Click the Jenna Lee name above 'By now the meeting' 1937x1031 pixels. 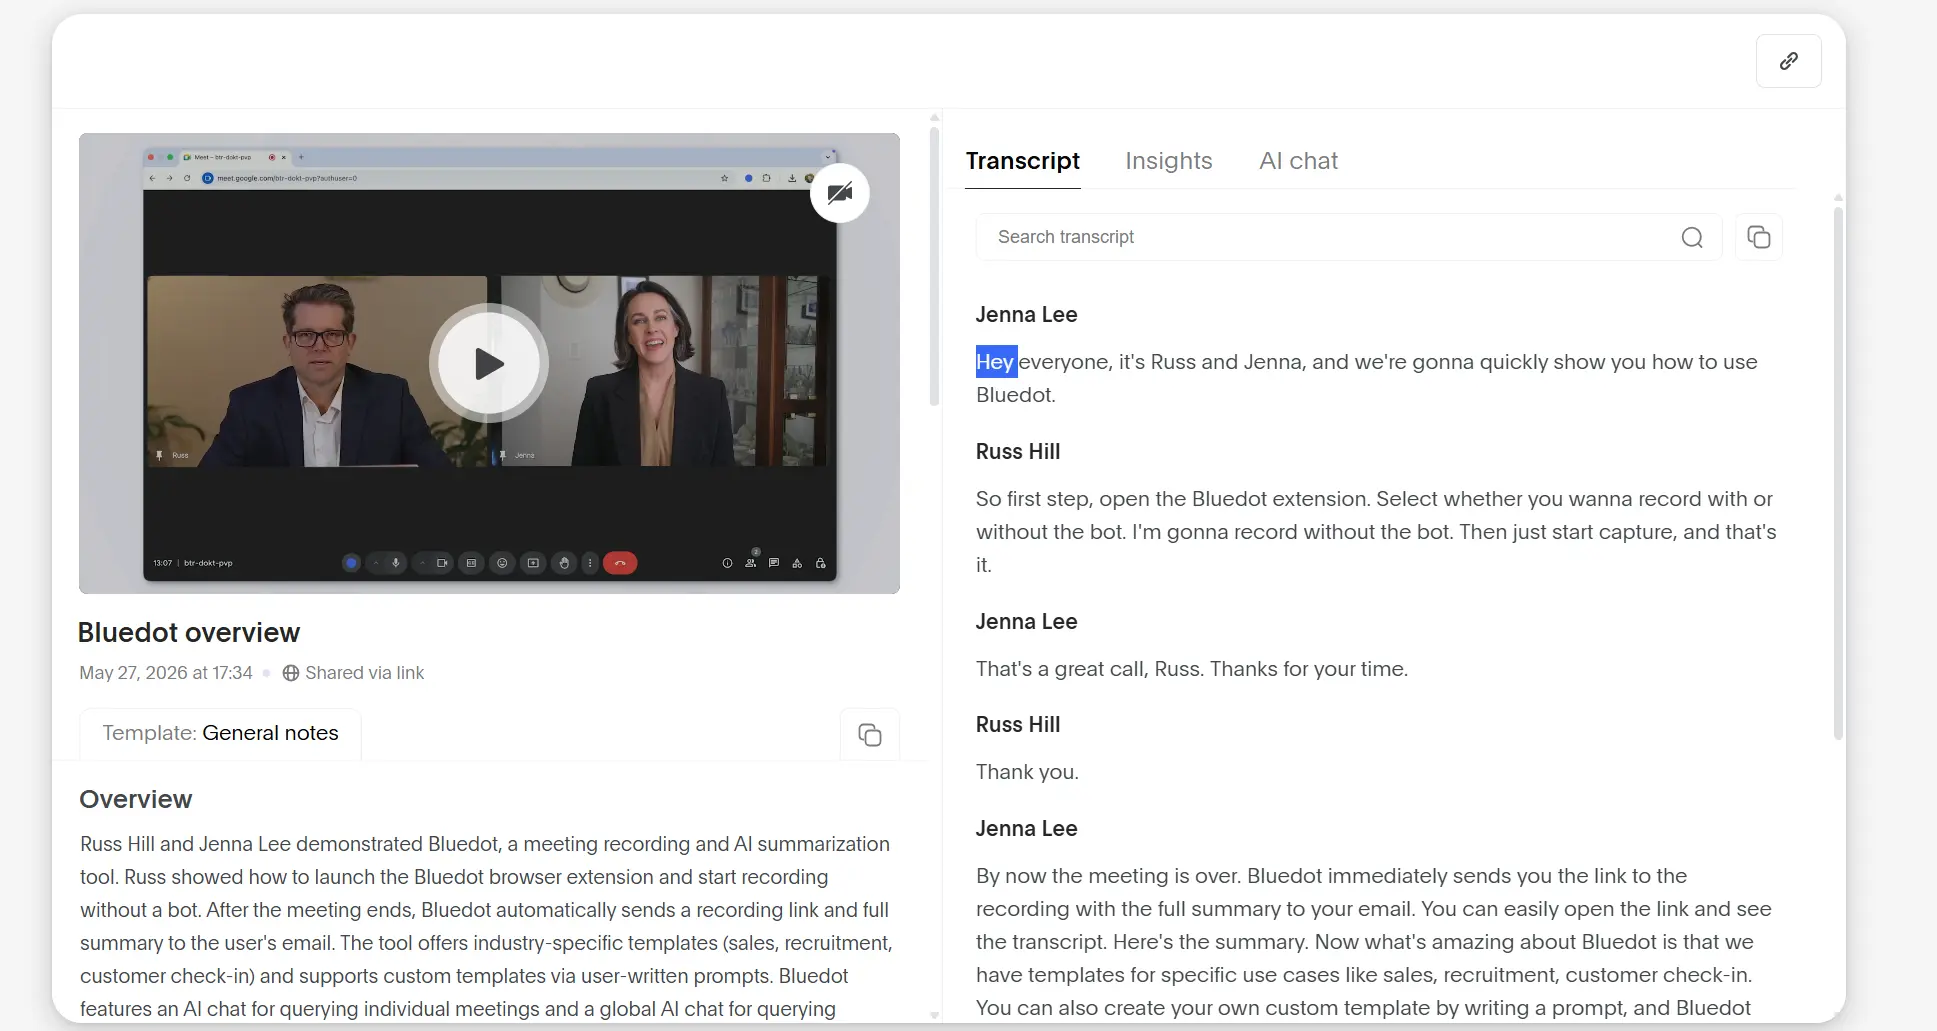[x=1026, y=828]
